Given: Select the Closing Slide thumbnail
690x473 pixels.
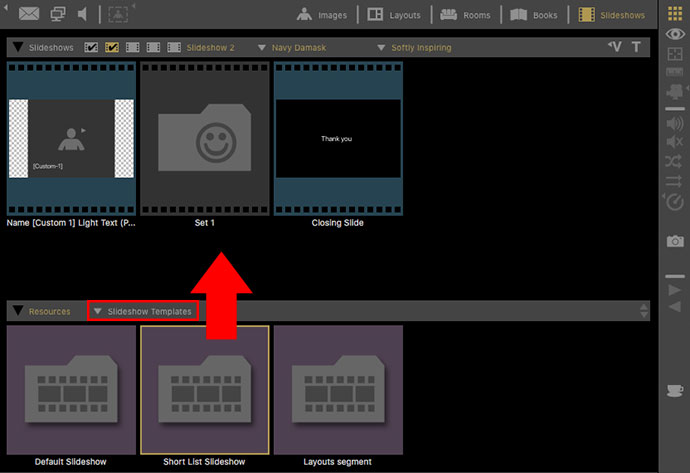Looking at the screenshot, I should (x=337, y=138).
